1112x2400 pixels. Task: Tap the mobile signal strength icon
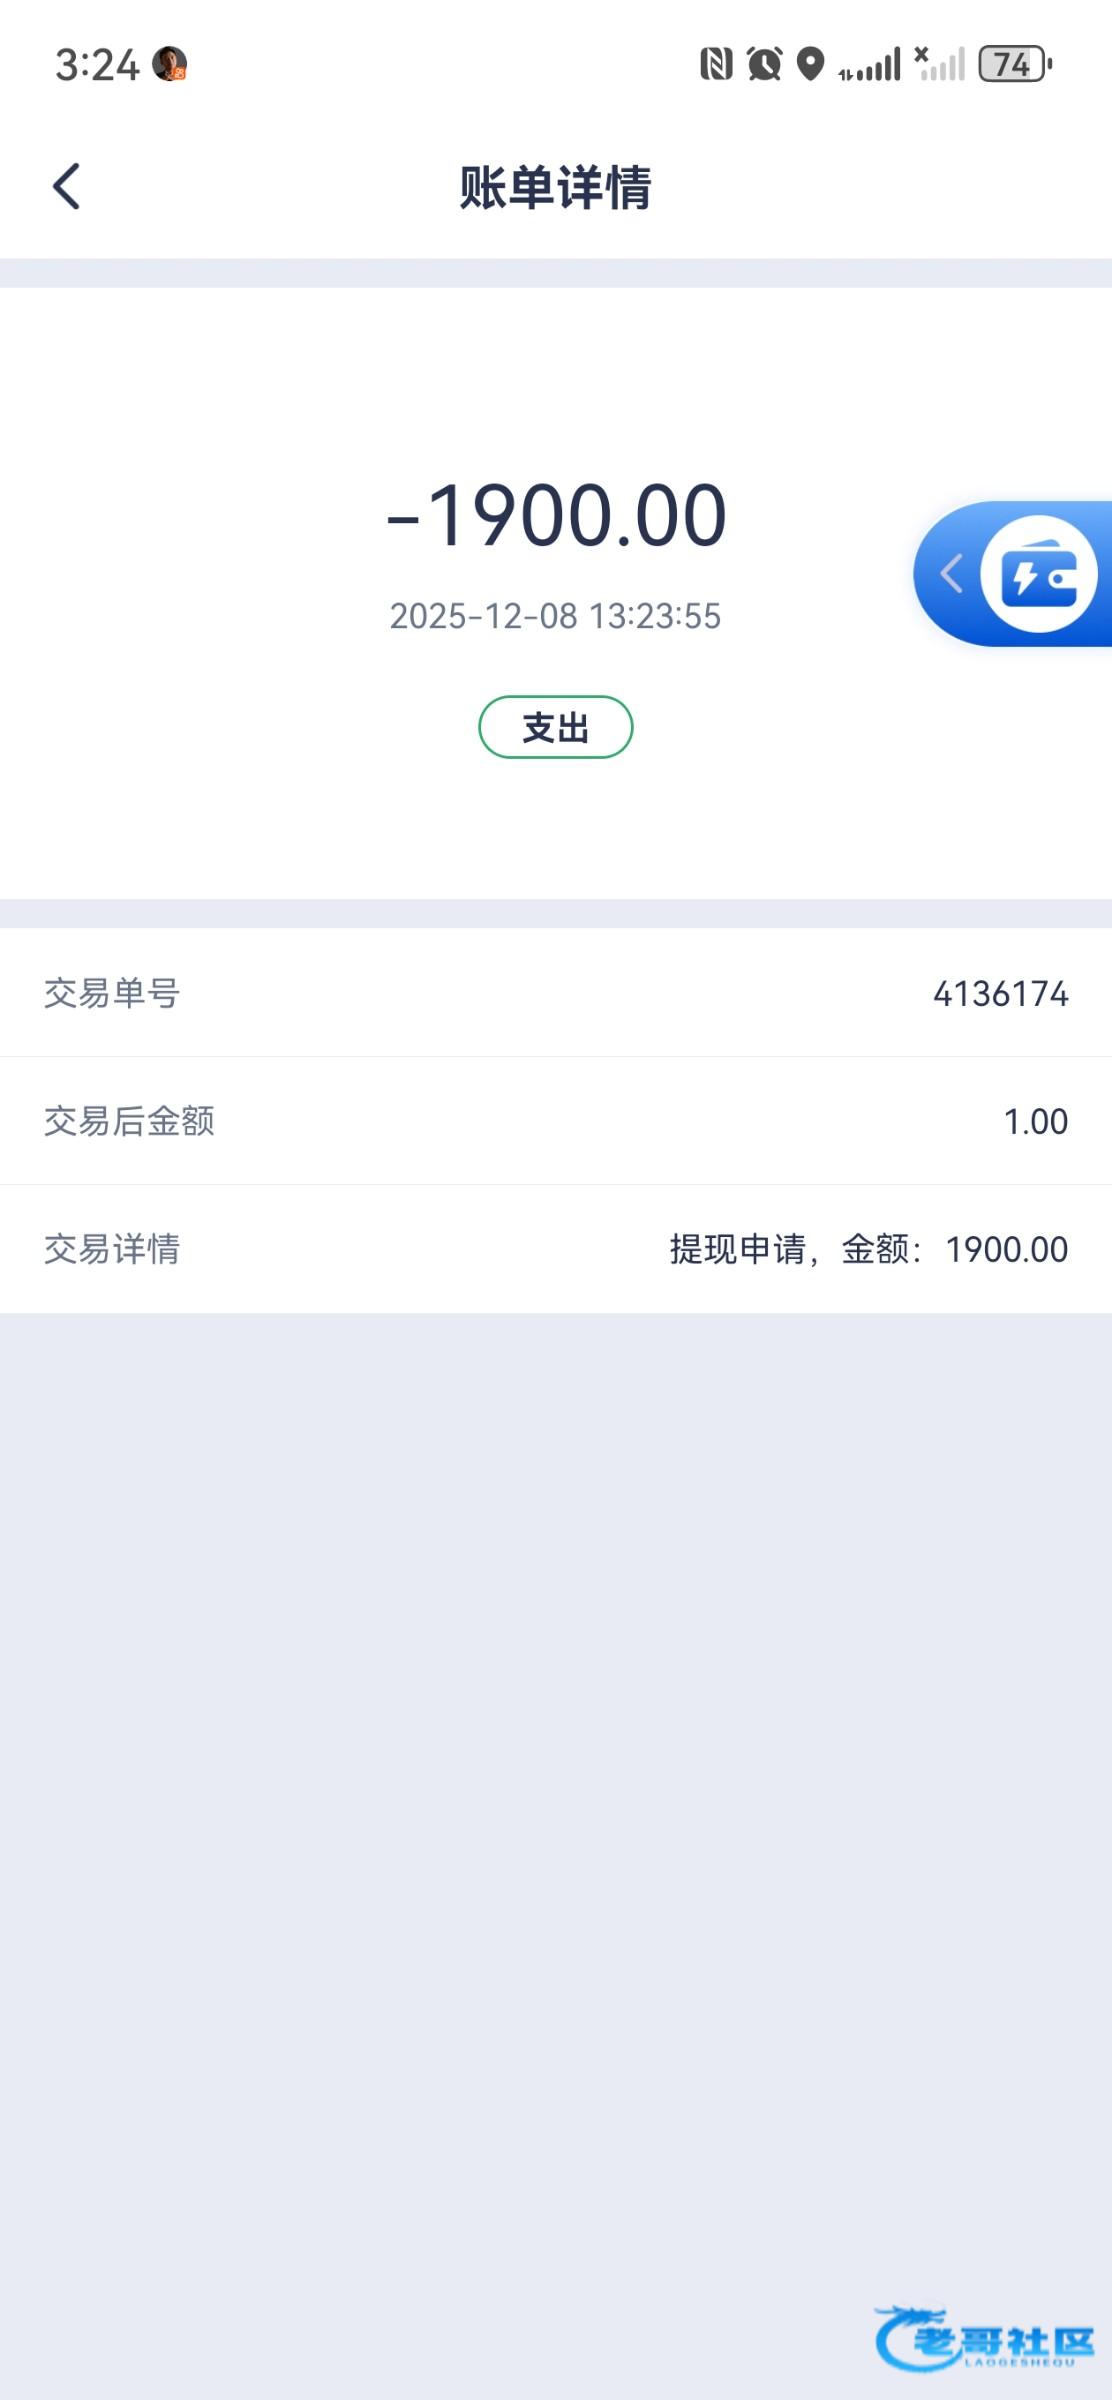click(x=870, y=65)
